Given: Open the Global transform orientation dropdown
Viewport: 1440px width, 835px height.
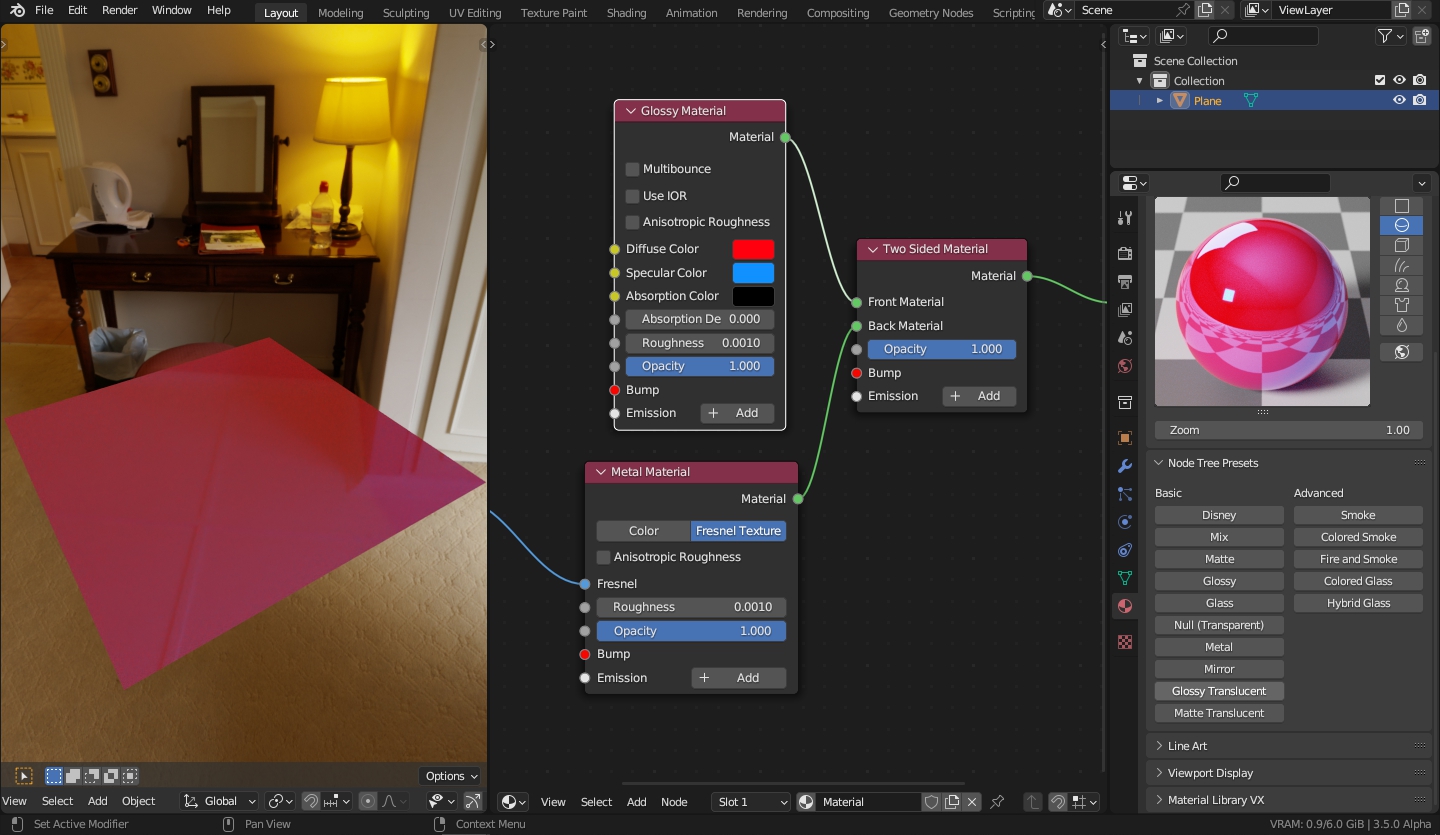Looking at the screenshot, I should coord(220,801).
